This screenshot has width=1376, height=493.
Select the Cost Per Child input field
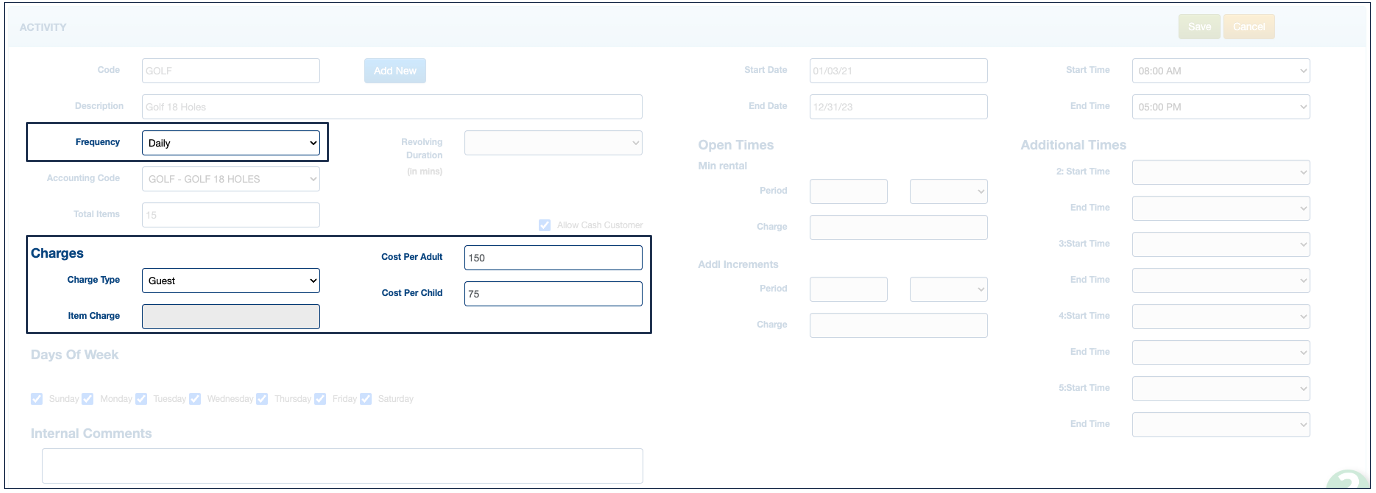point(553,294)
